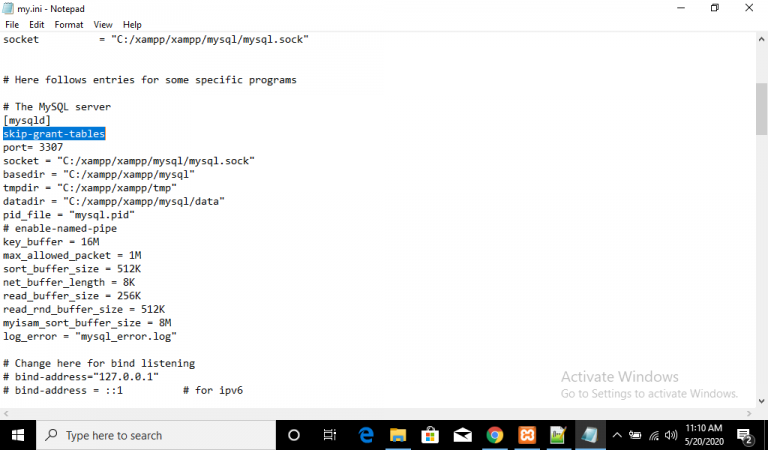The width and height of the screenshot is (768, 450).
Task: Open the View menu
Action: (103, 24)
